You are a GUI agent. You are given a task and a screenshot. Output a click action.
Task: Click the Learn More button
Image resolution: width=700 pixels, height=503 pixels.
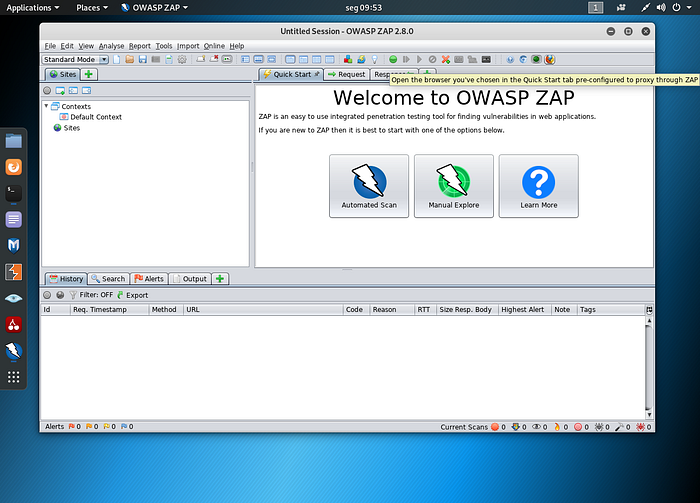(538, 186)
